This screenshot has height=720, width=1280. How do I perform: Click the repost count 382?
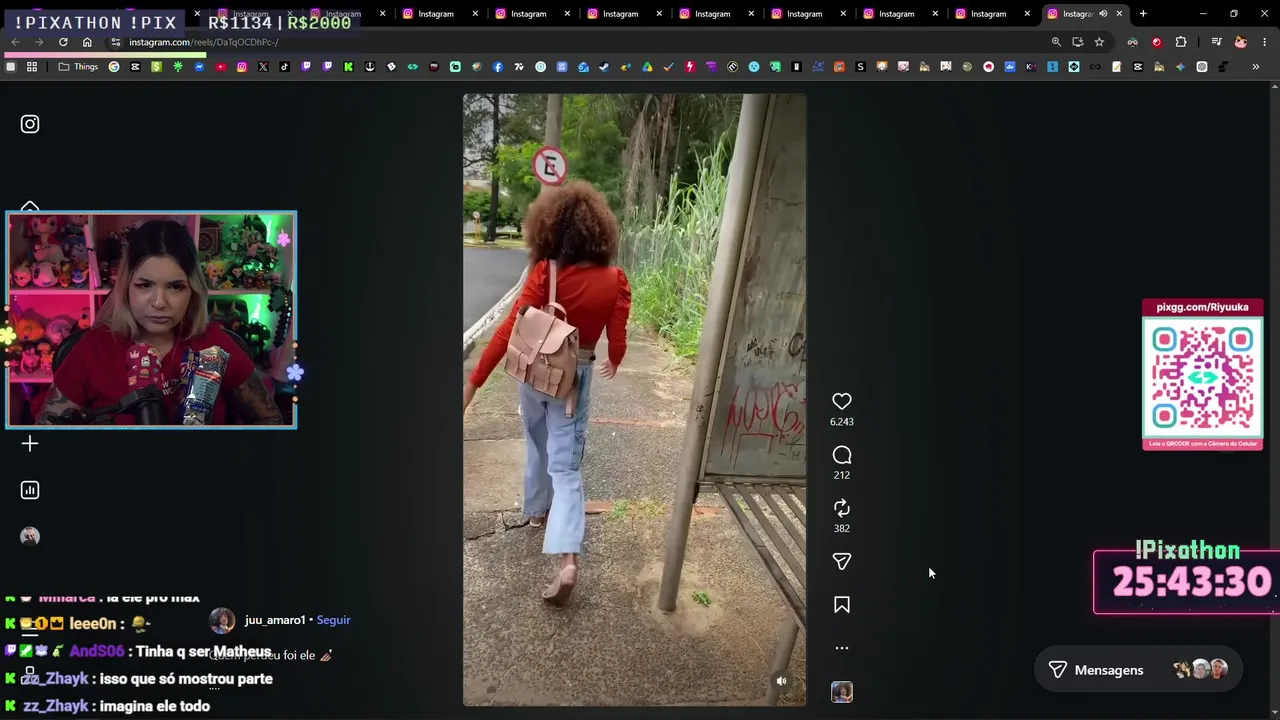(842, 528)
